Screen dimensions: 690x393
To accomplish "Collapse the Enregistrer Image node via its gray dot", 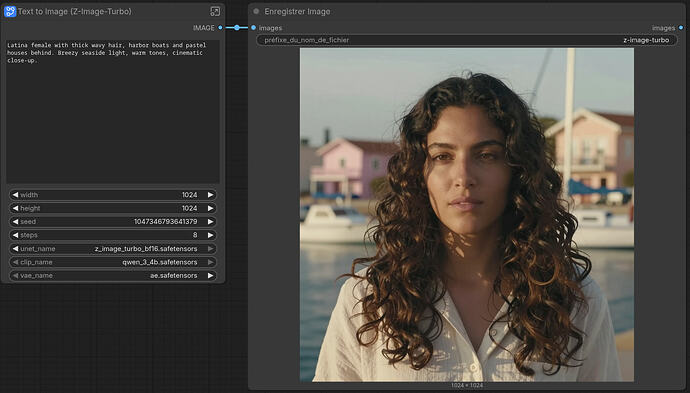I will [256, 11].
